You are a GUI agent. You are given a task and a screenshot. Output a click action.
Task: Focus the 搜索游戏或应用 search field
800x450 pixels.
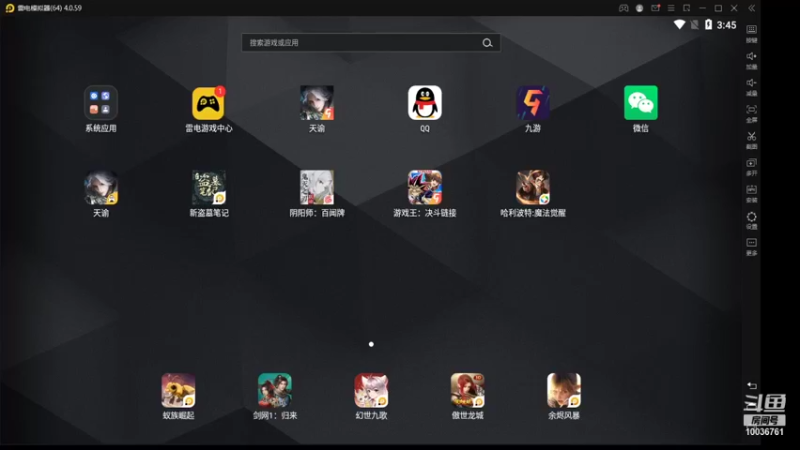pyautogui.click(x=370, y=43)
